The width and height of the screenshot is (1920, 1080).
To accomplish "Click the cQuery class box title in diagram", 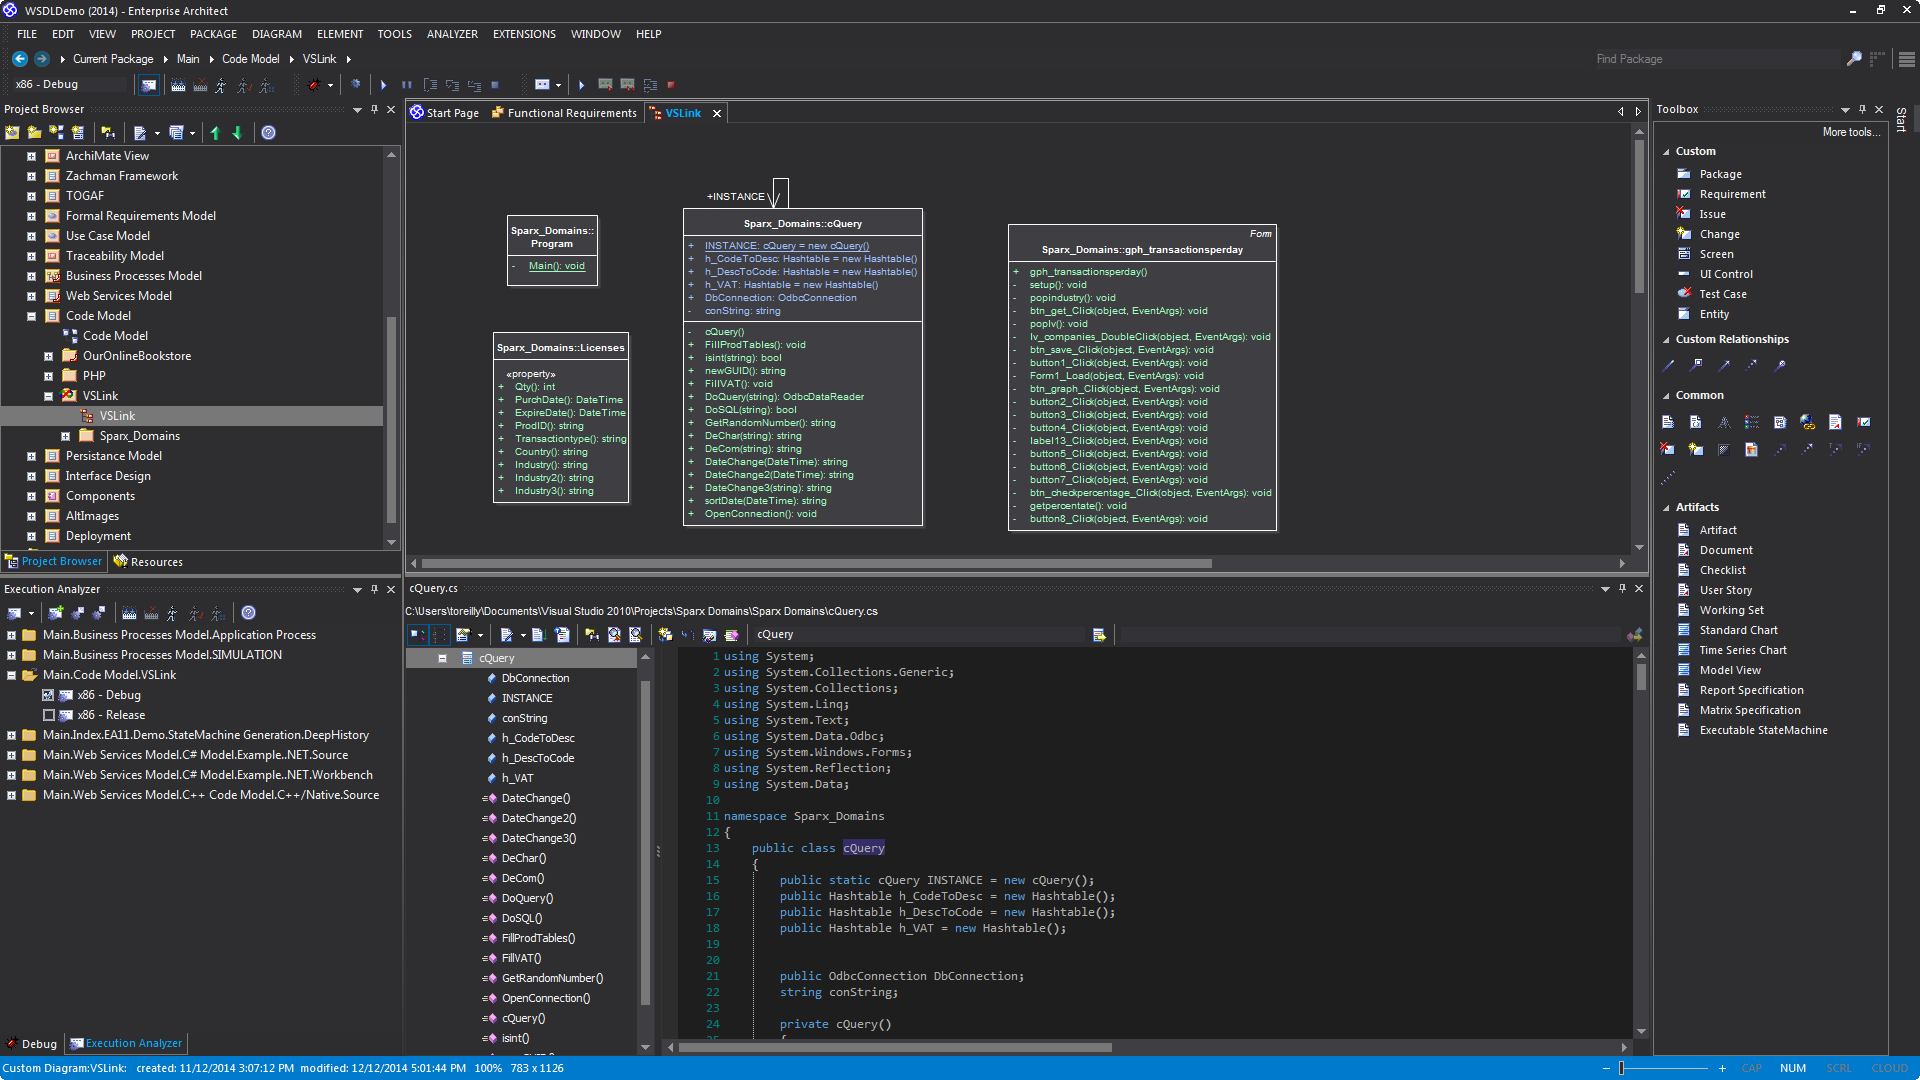I will 802,224.
